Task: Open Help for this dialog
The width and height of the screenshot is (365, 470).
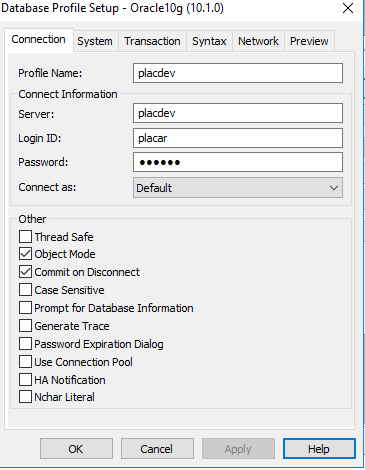Action: click(319, 449)
